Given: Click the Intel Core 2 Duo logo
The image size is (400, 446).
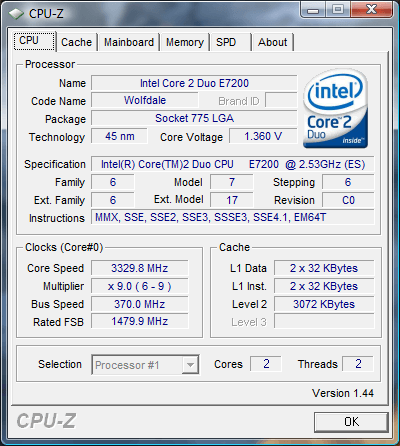Looking at the screenshot, I should click(336, 109).
